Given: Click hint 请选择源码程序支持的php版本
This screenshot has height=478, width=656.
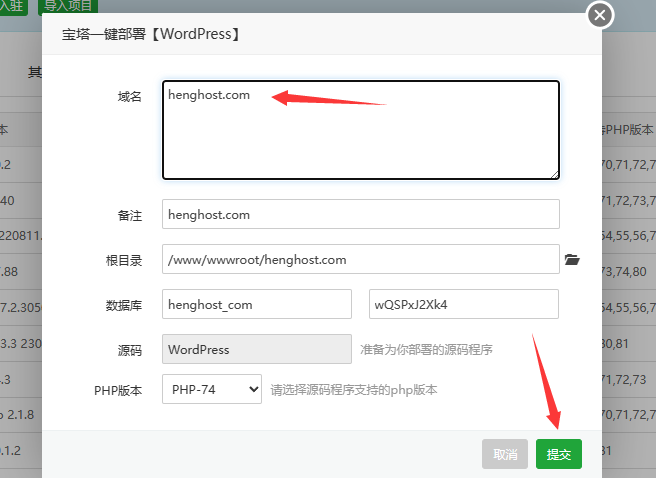Looking at the screenshot, I should [354, 390].
